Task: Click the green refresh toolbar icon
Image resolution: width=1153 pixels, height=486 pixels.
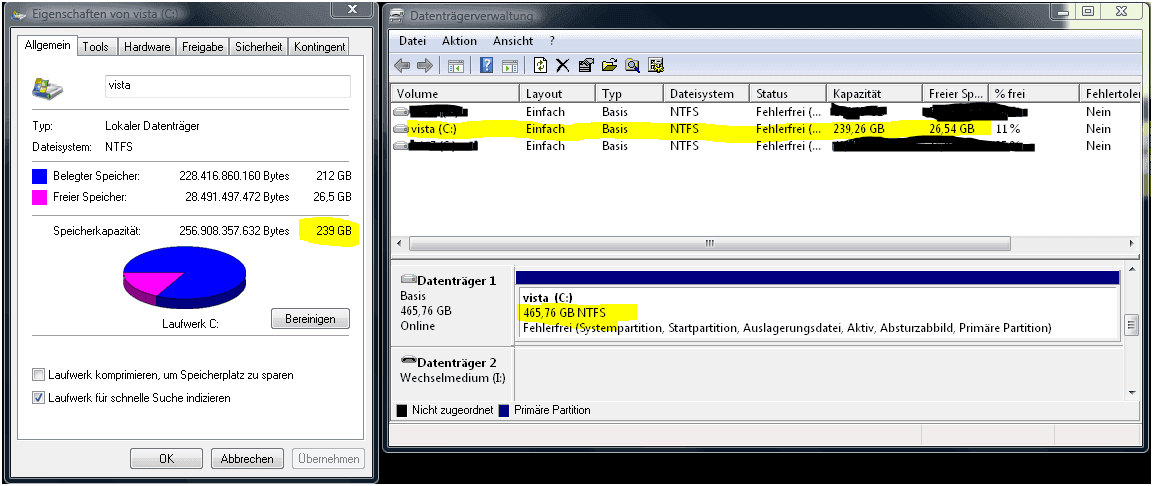Action: tap(540, 65)
